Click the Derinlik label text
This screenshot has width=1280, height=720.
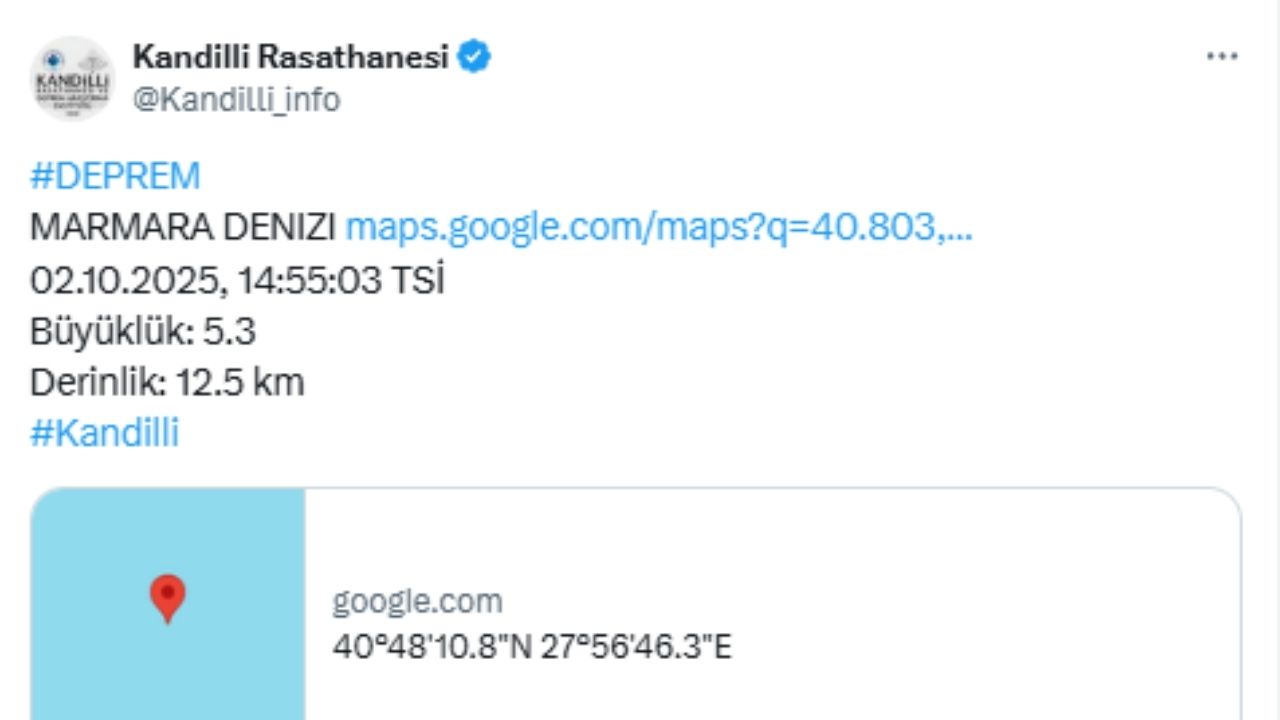click(x=96, y=382)
